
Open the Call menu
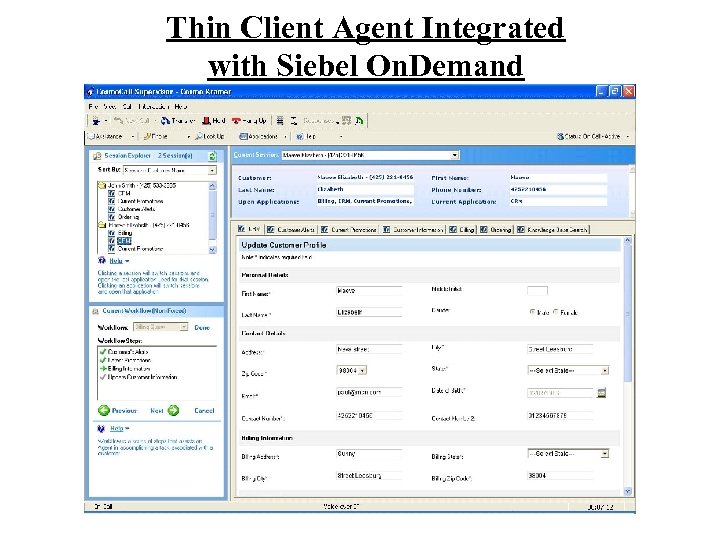[x=127, y=107]
